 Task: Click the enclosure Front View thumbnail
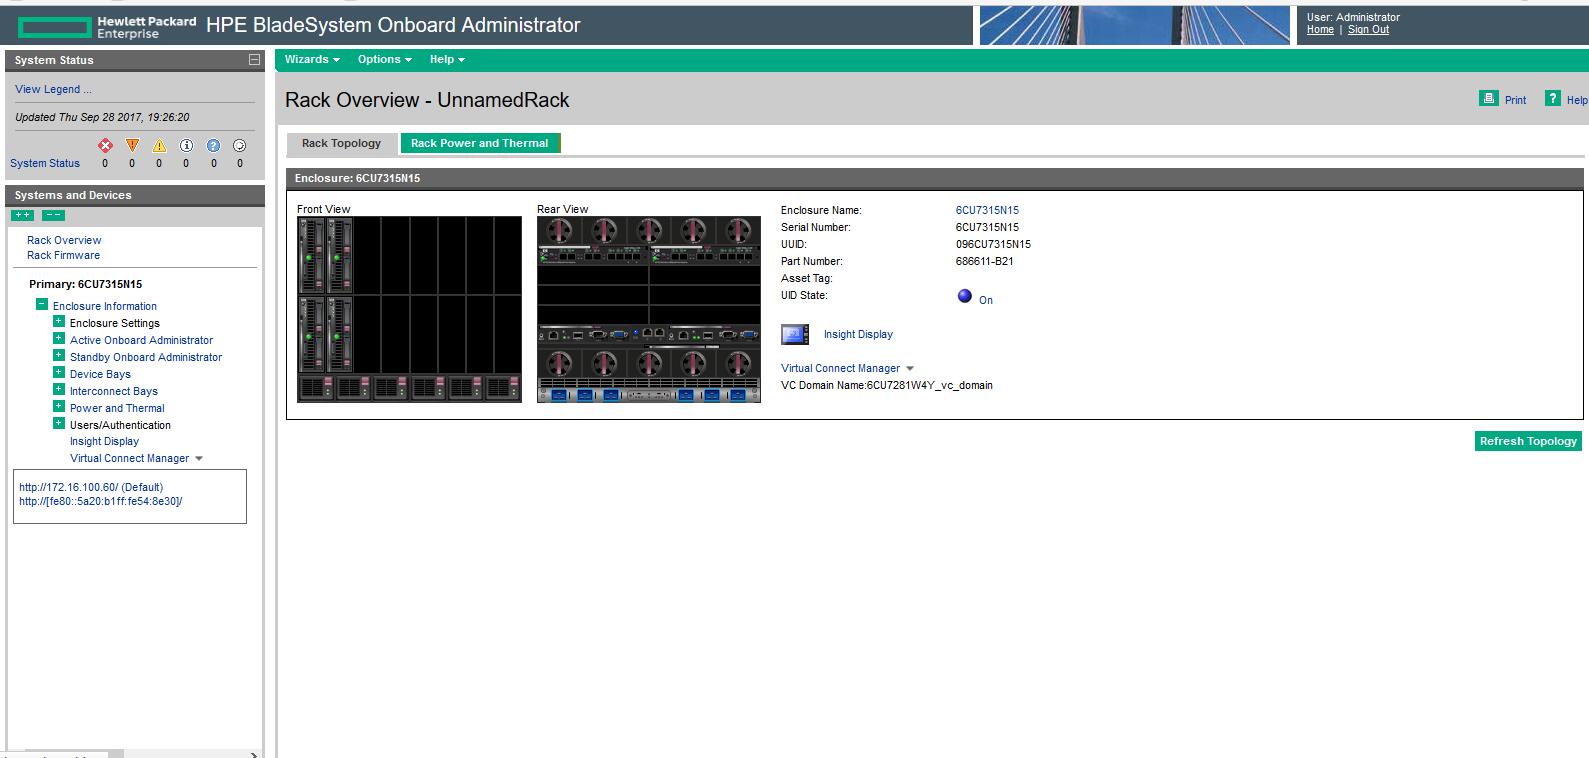[409, 309]
